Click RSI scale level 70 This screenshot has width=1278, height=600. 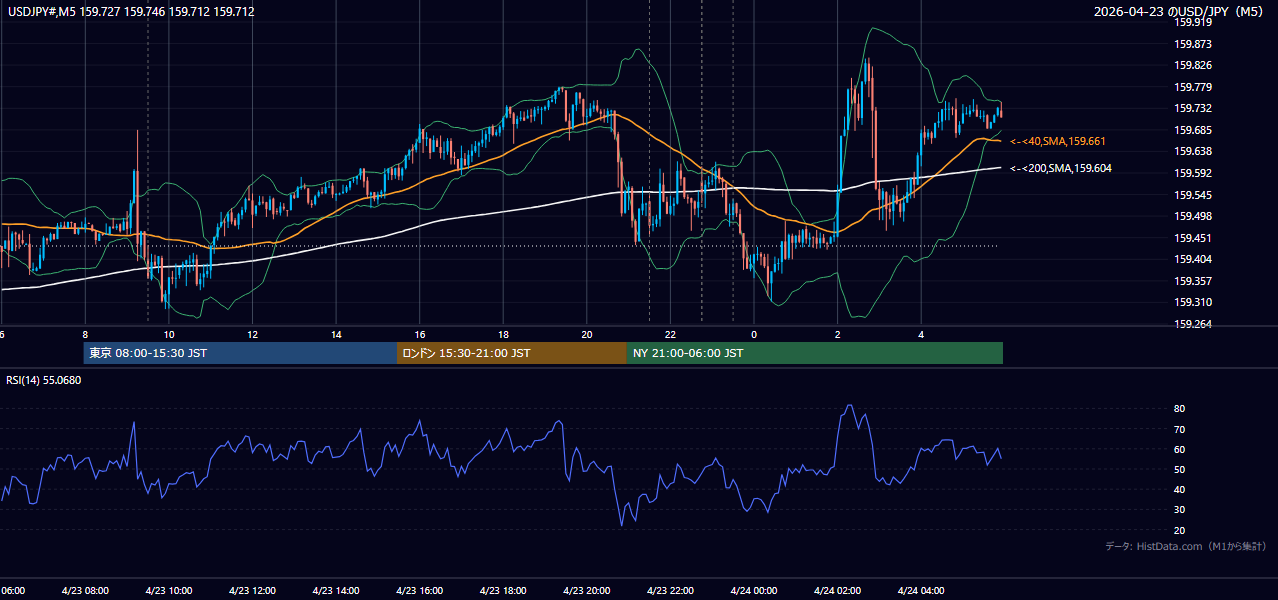(x=1180, y=429)
